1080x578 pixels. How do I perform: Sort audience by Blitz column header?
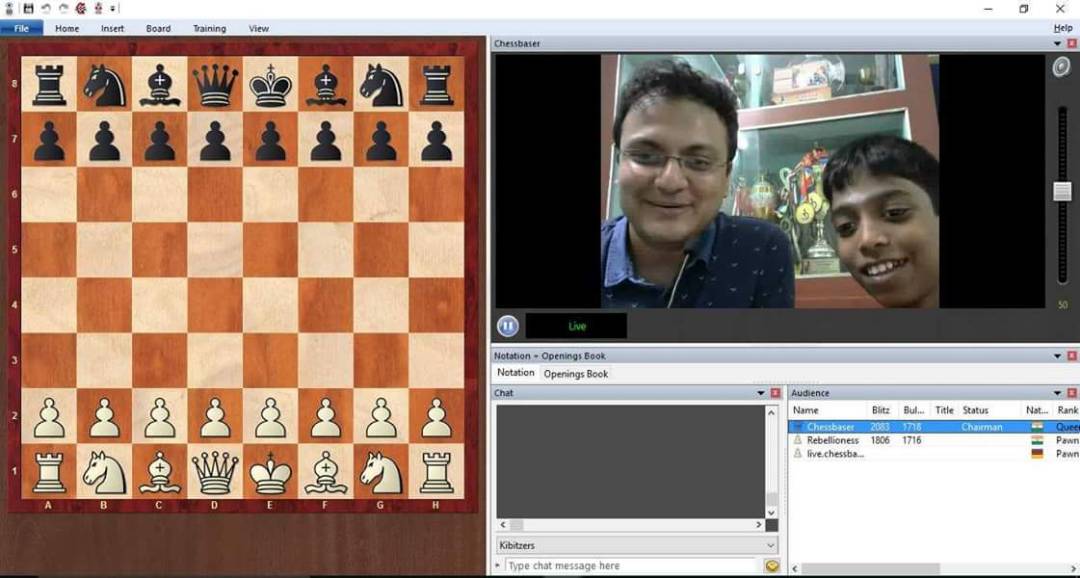(x=881, y=410)
